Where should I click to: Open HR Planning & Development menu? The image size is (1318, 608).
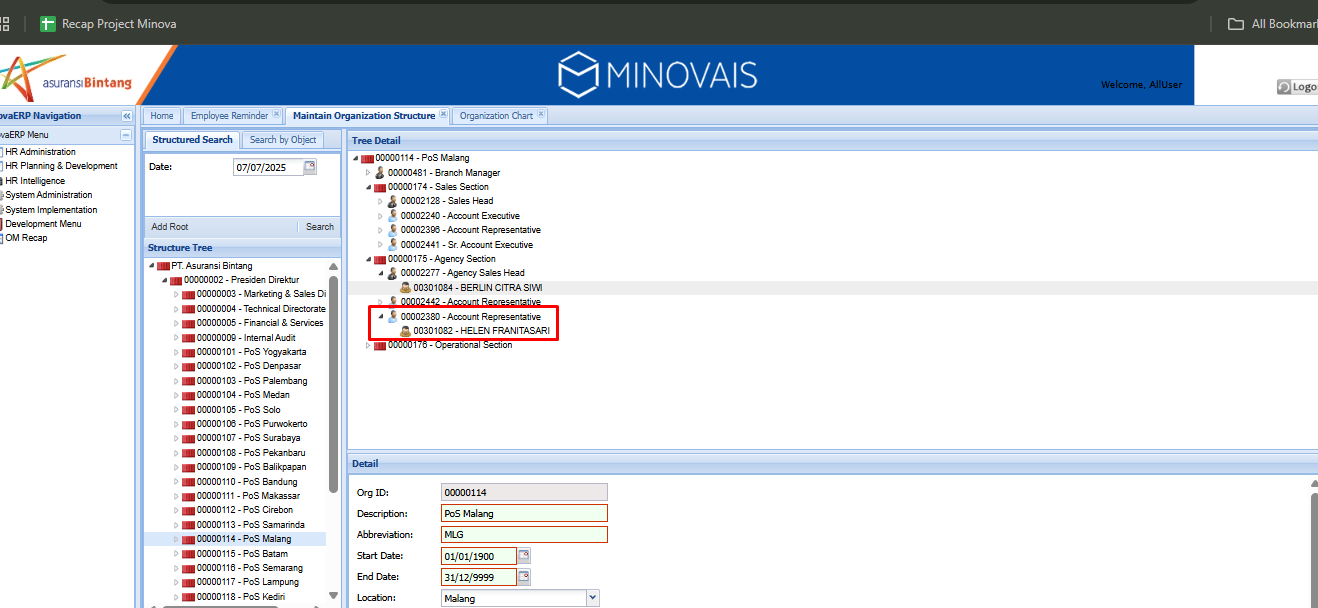pyautogui.click(x=61, y=166)
